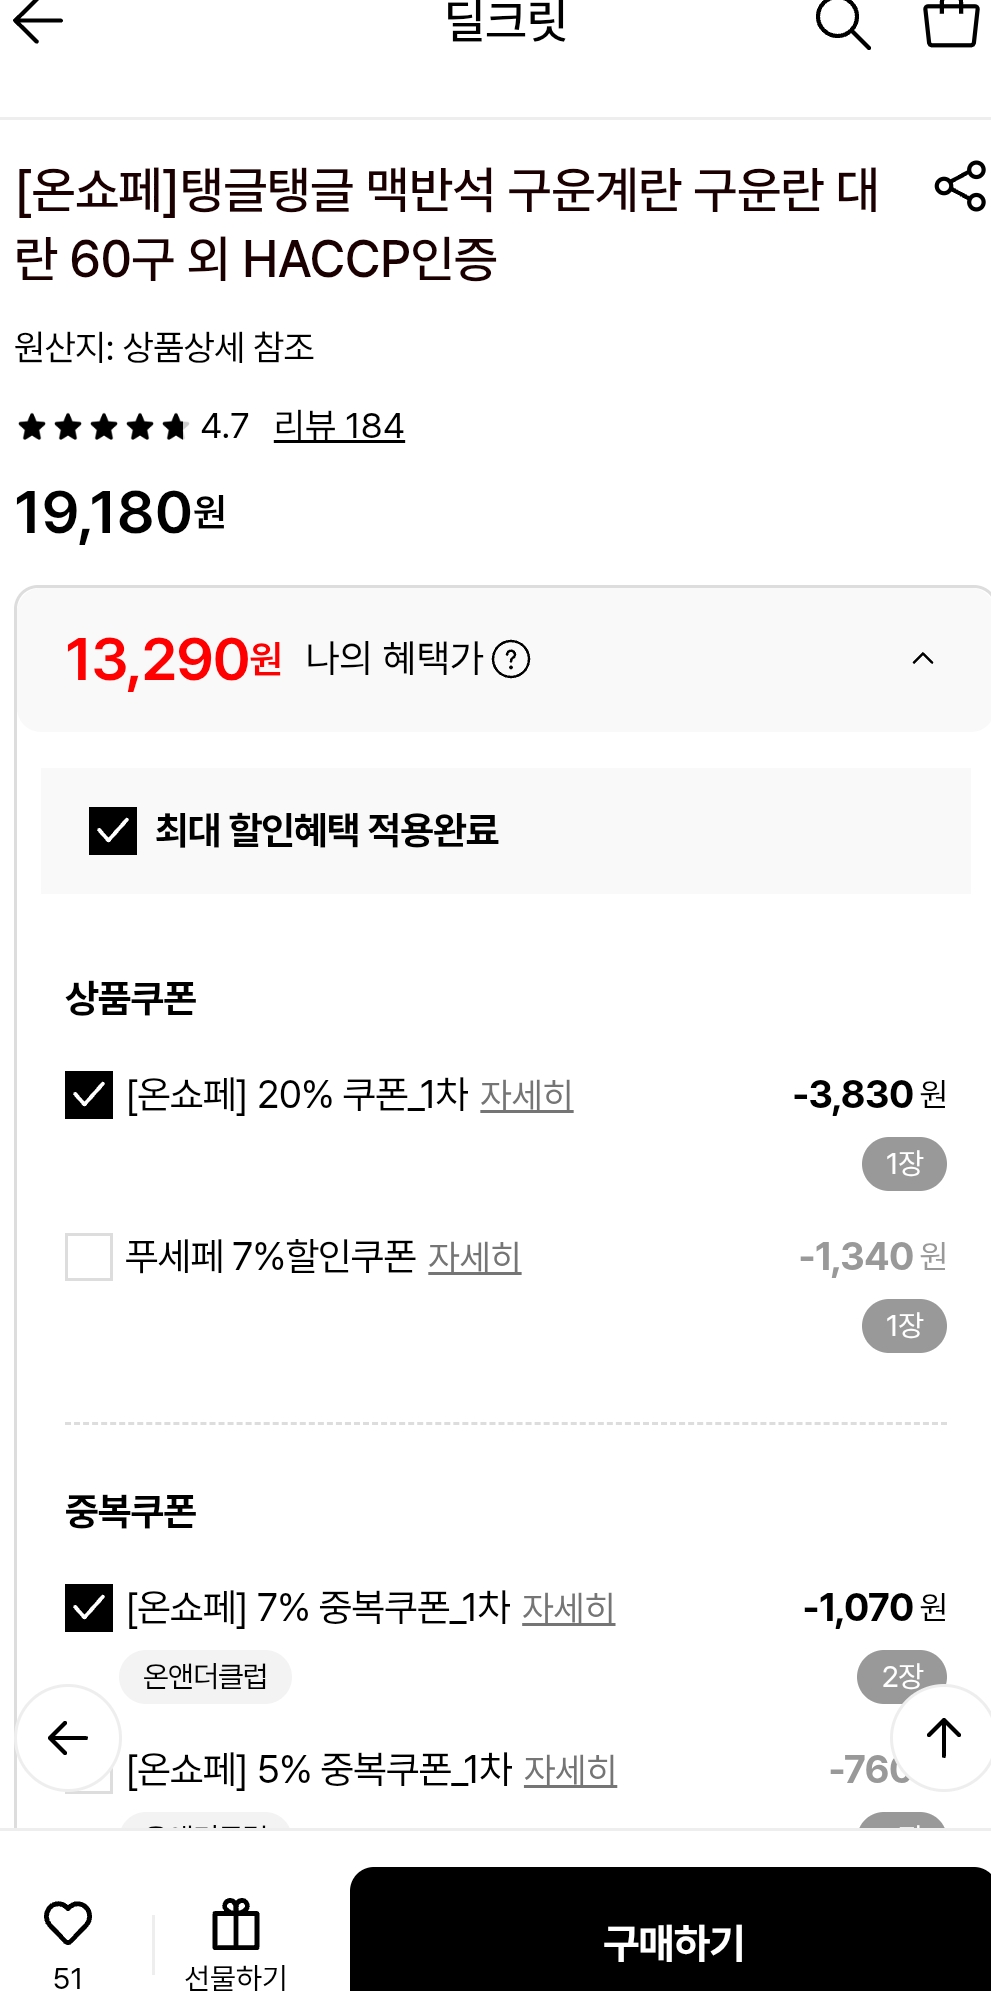Viewport: 991px width, 1991px height.
Task: Open the 리뷰 184 reviews link
Action: click(339, 427)
